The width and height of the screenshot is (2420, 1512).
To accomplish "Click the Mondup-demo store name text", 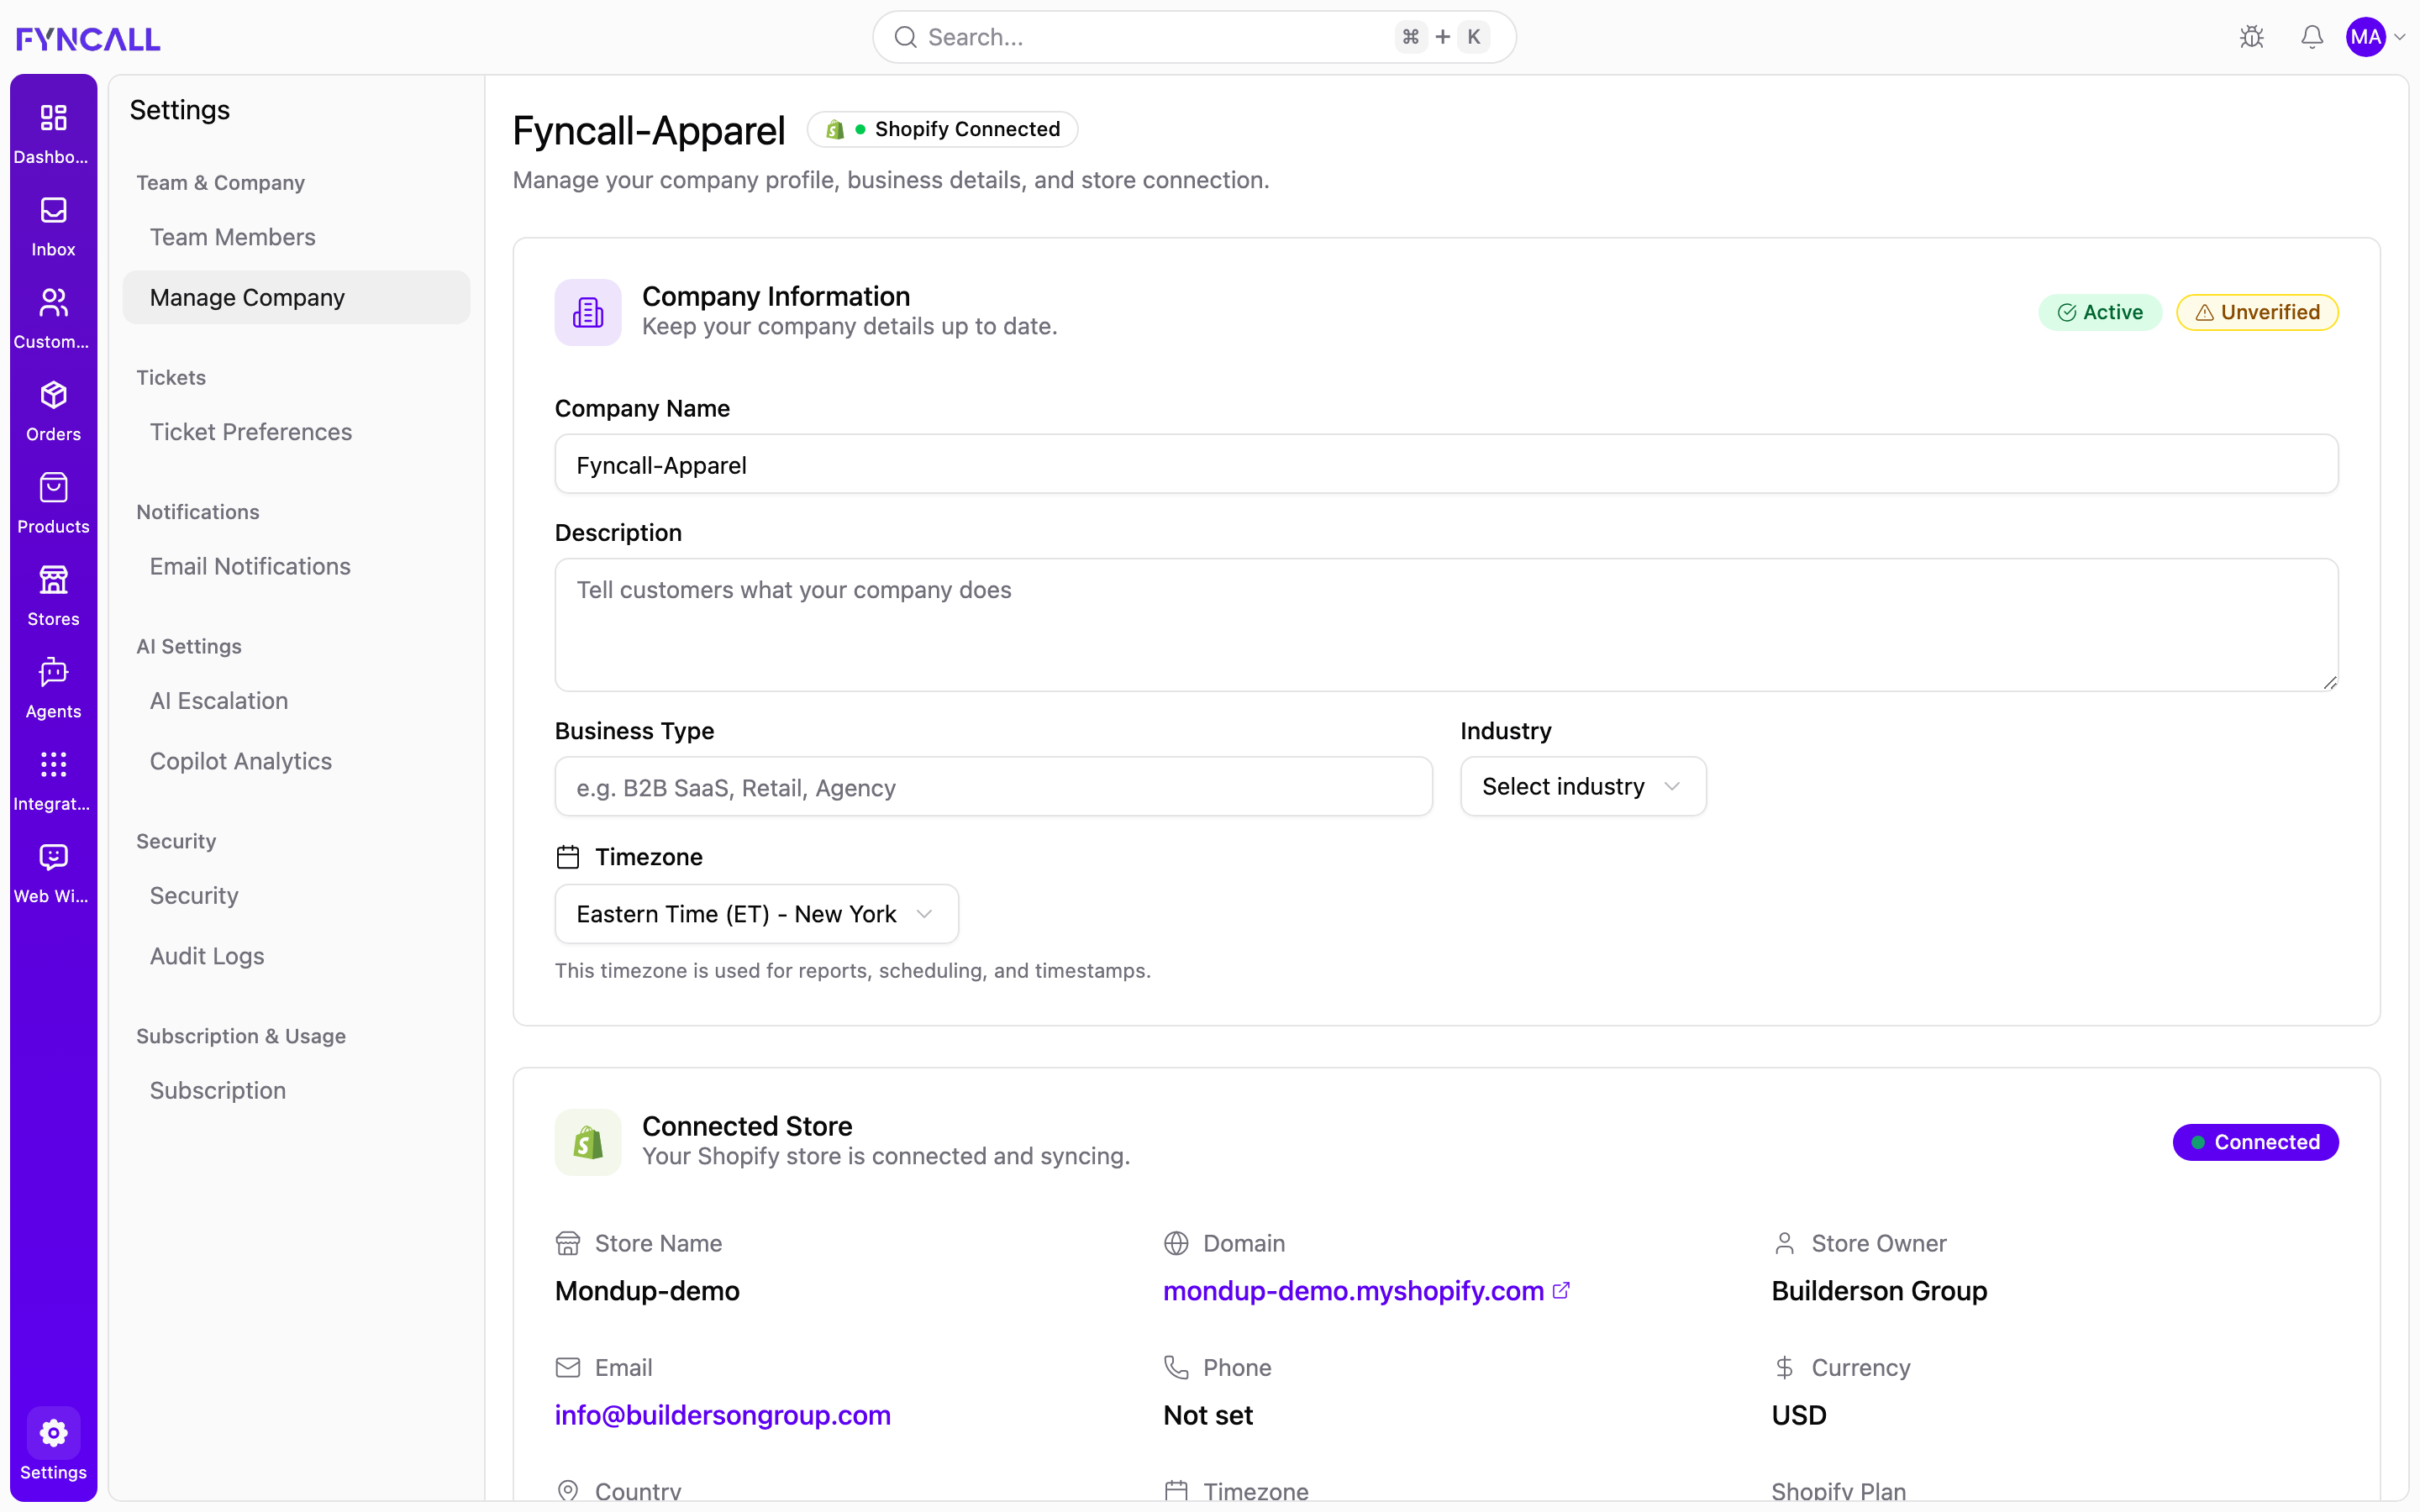I will click(x=647, y=1291).
